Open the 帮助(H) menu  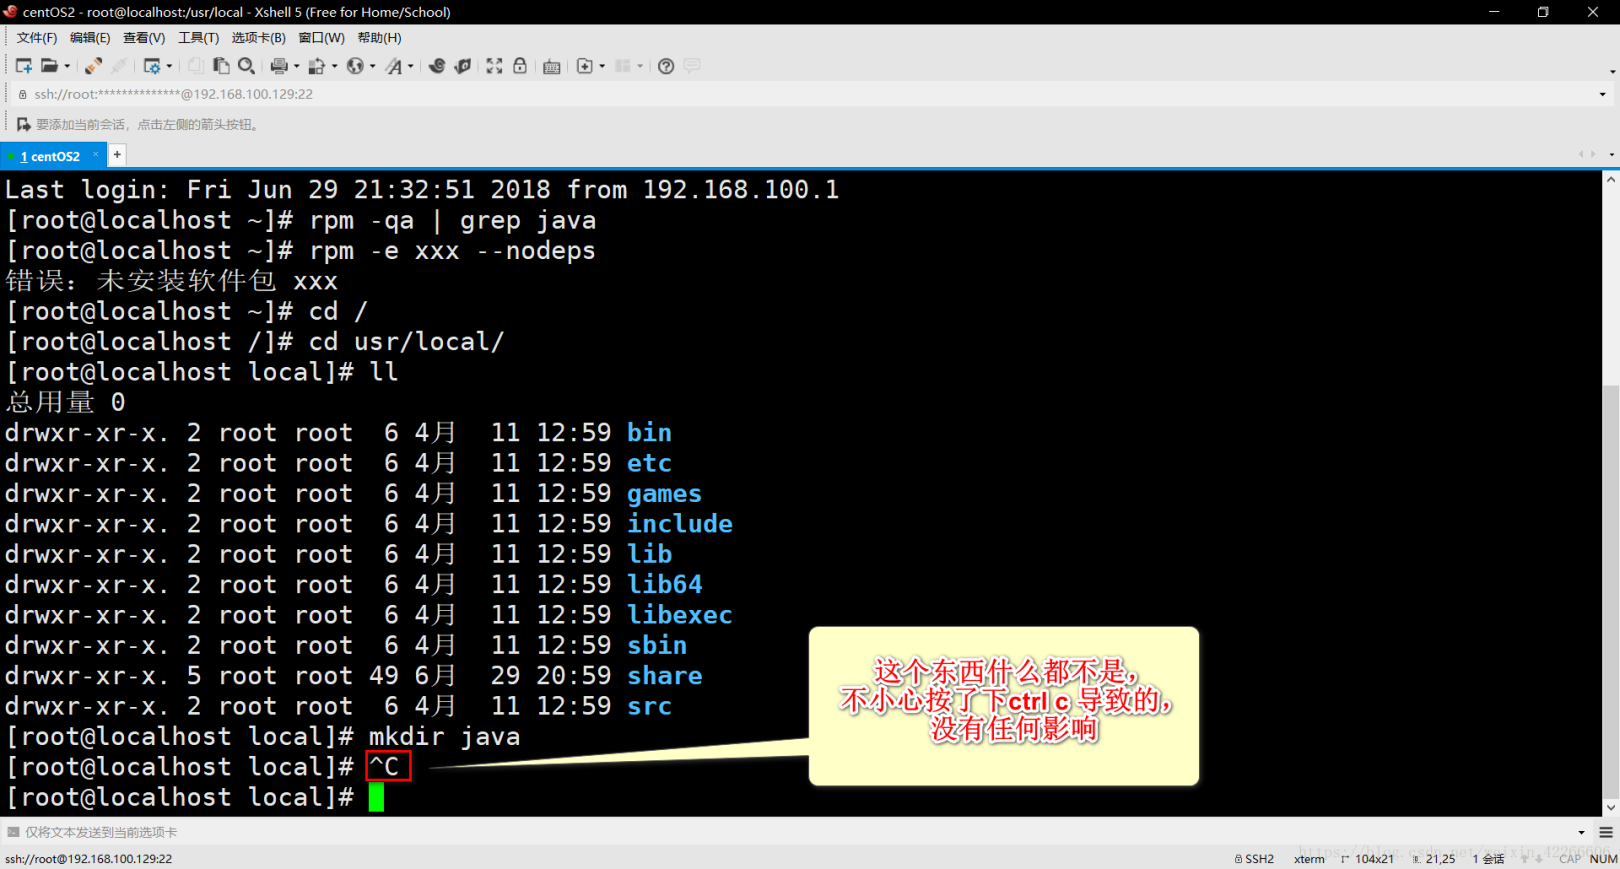pos(379,38)
